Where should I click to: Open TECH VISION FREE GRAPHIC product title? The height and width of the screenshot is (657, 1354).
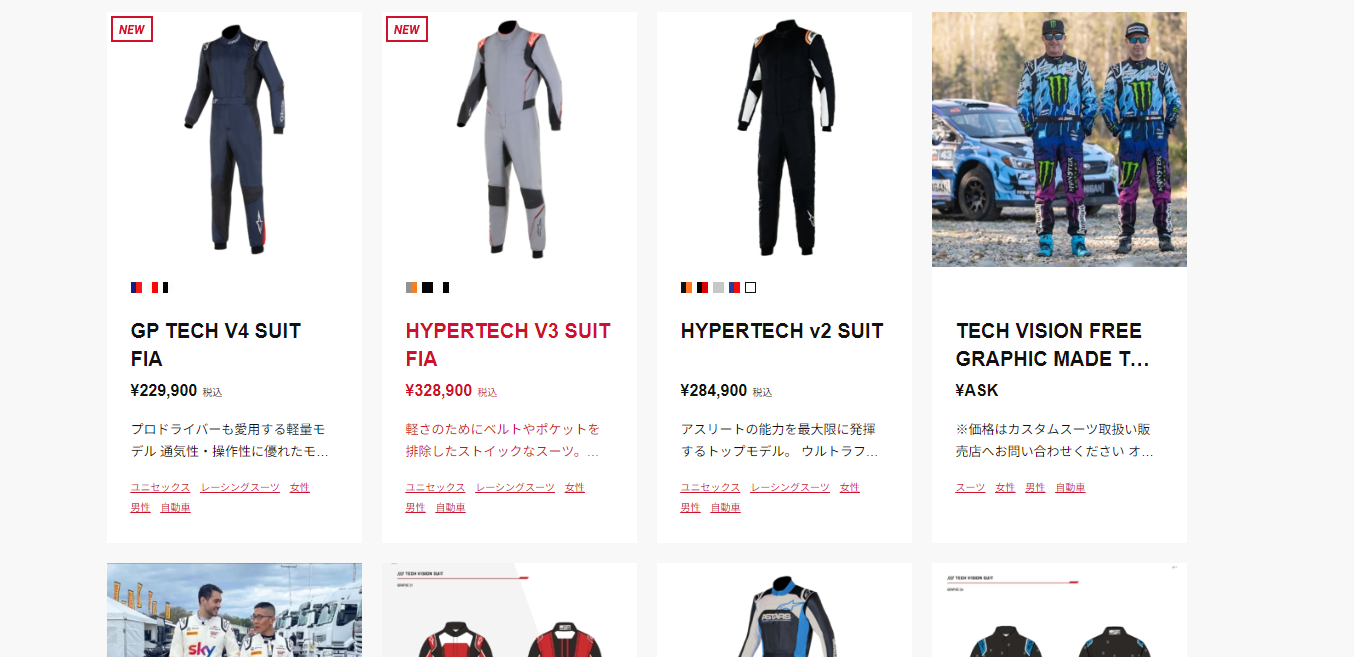coord(1052,344)
